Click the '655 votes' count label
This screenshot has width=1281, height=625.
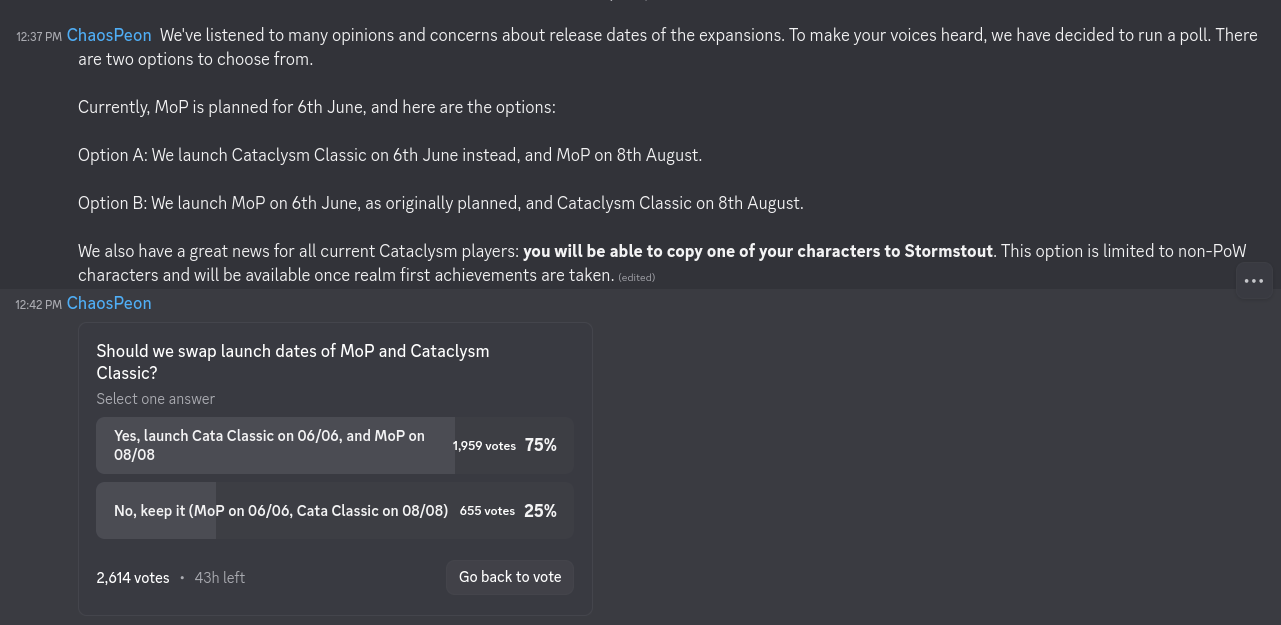487,511
